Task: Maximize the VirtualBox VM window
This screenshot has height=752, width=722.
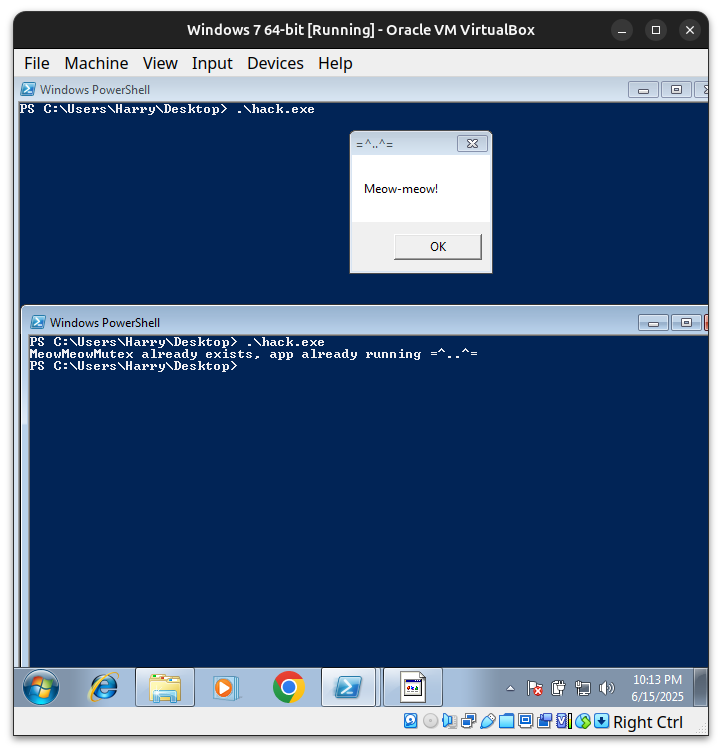Action: [x=656, y=30]
